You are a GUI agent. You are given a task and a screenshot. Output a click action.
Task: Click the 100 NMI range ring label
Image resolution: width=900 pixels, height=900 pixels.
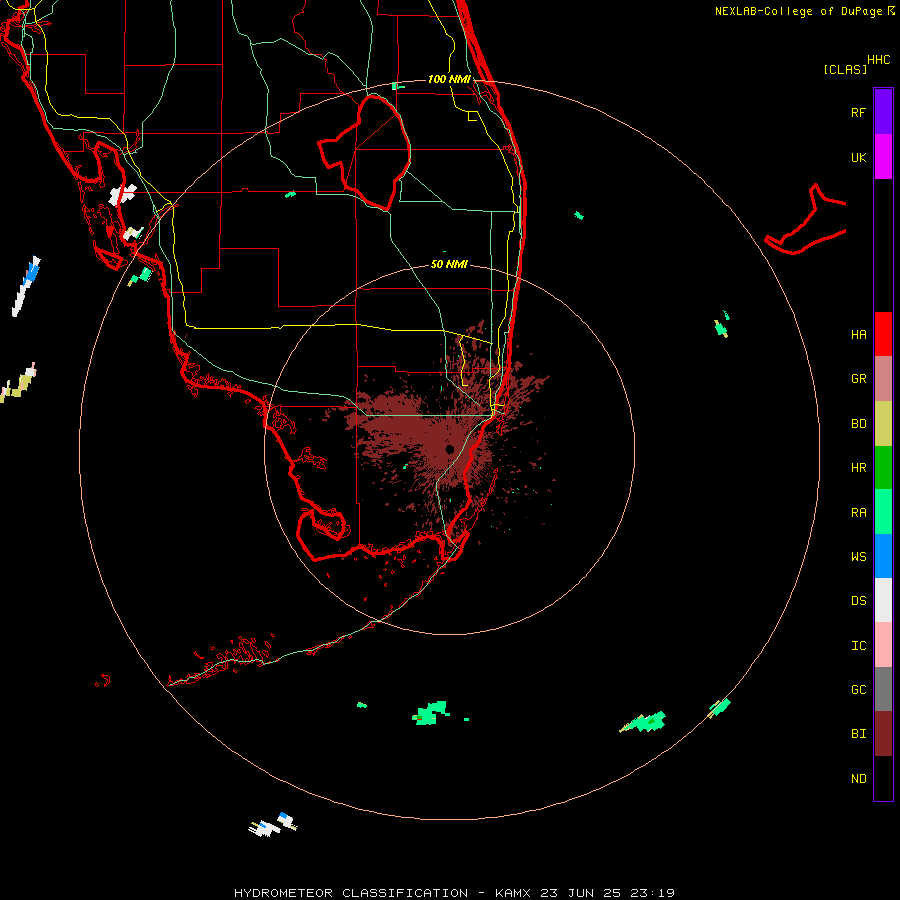(449, 79)
